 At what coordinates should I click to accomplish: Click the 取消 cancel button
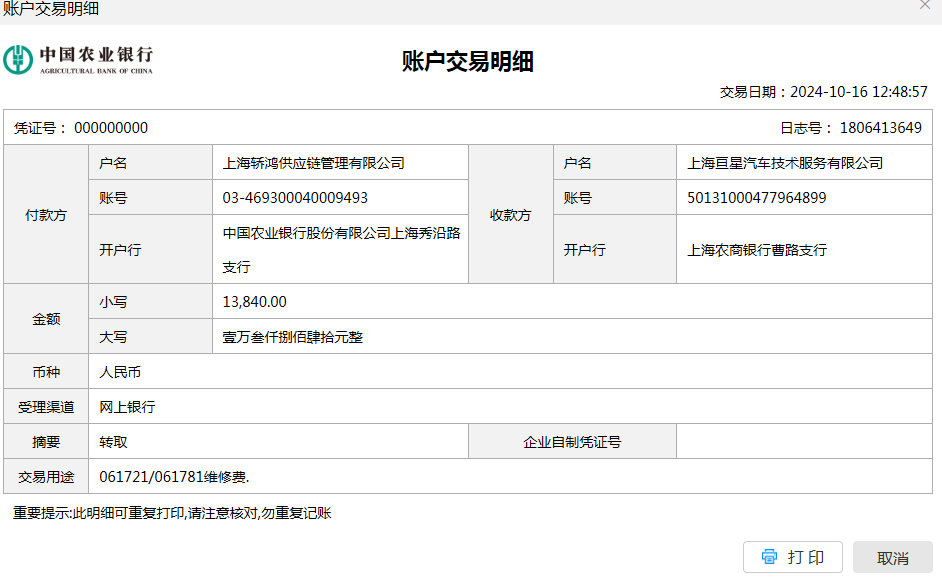click(892, 558)
